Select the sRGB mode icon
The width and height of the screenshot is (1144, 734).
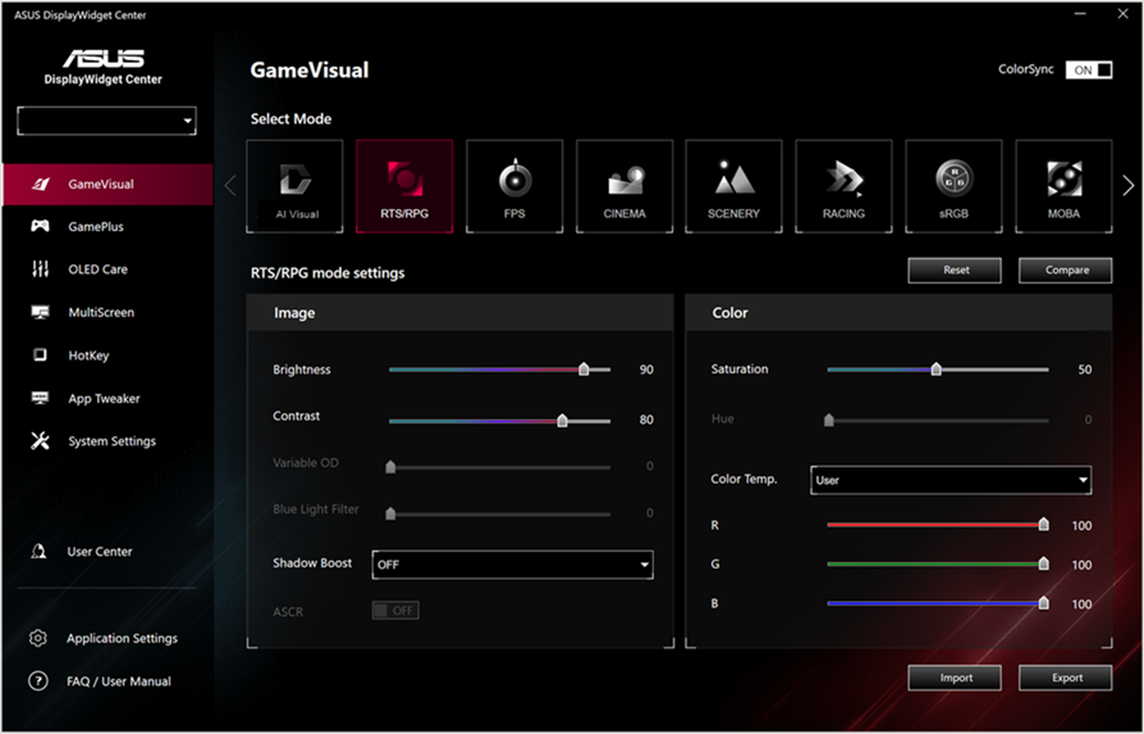point(954,186)
